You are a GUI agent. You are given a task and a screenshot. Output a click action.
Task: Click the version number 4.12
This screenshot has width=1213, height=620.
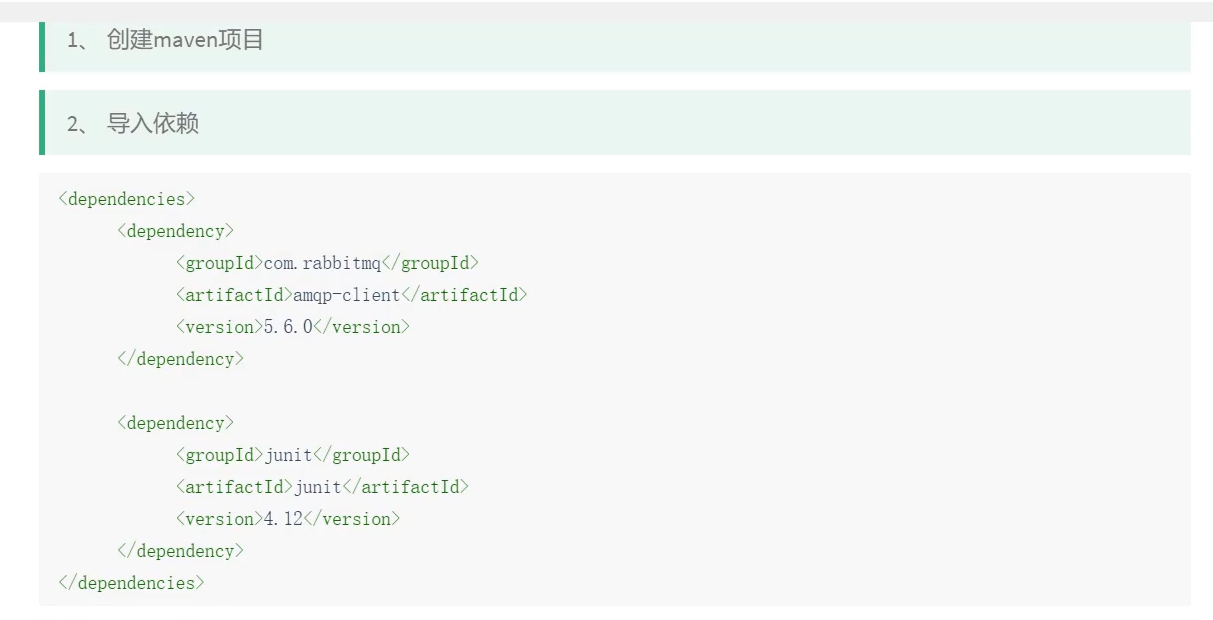coord(283,519)
